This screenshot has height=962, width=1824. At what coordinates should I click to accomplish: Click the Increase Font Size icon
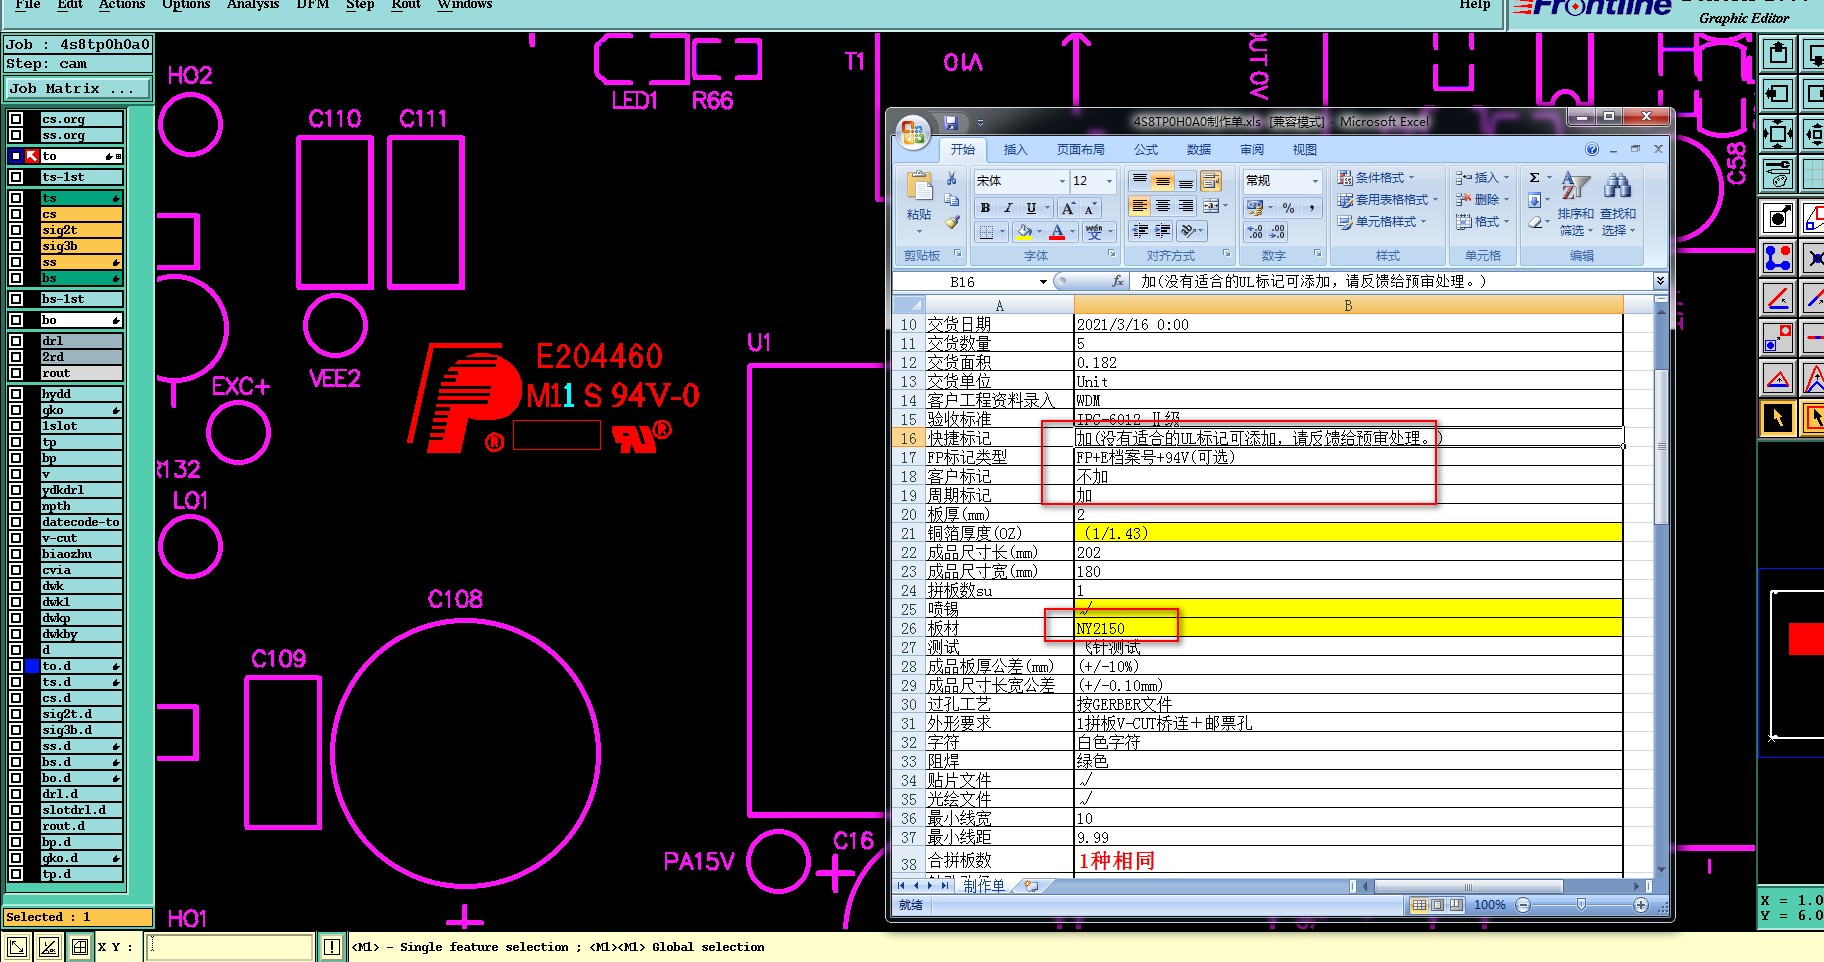coord(1069,208)
